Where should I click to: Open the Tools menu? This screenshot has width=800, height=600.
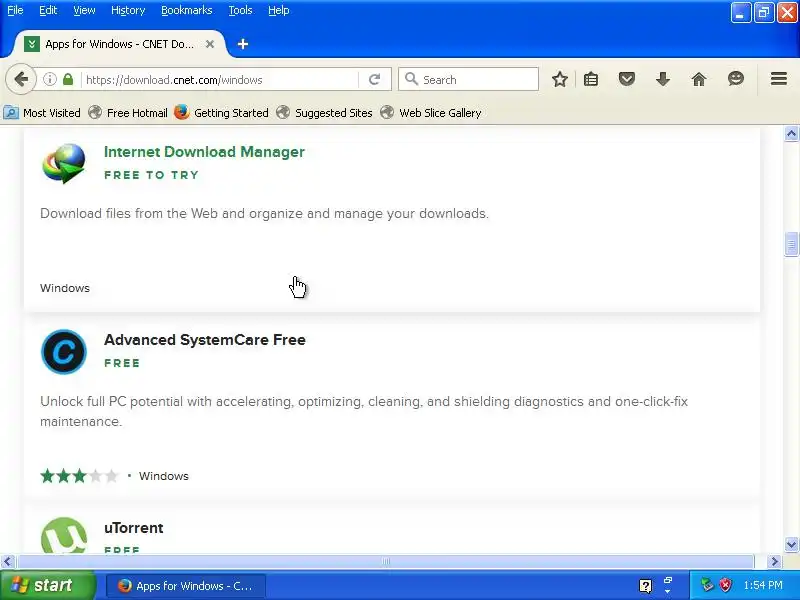click(240, 10)
